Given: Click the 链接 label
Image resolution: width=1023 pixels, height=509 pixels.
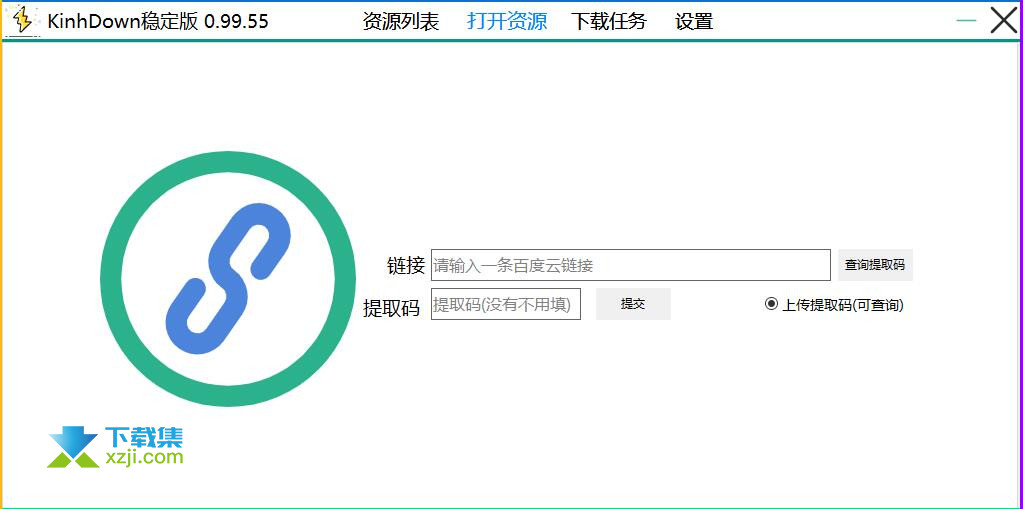Looking at the screenshot, I should coord(406,266).
